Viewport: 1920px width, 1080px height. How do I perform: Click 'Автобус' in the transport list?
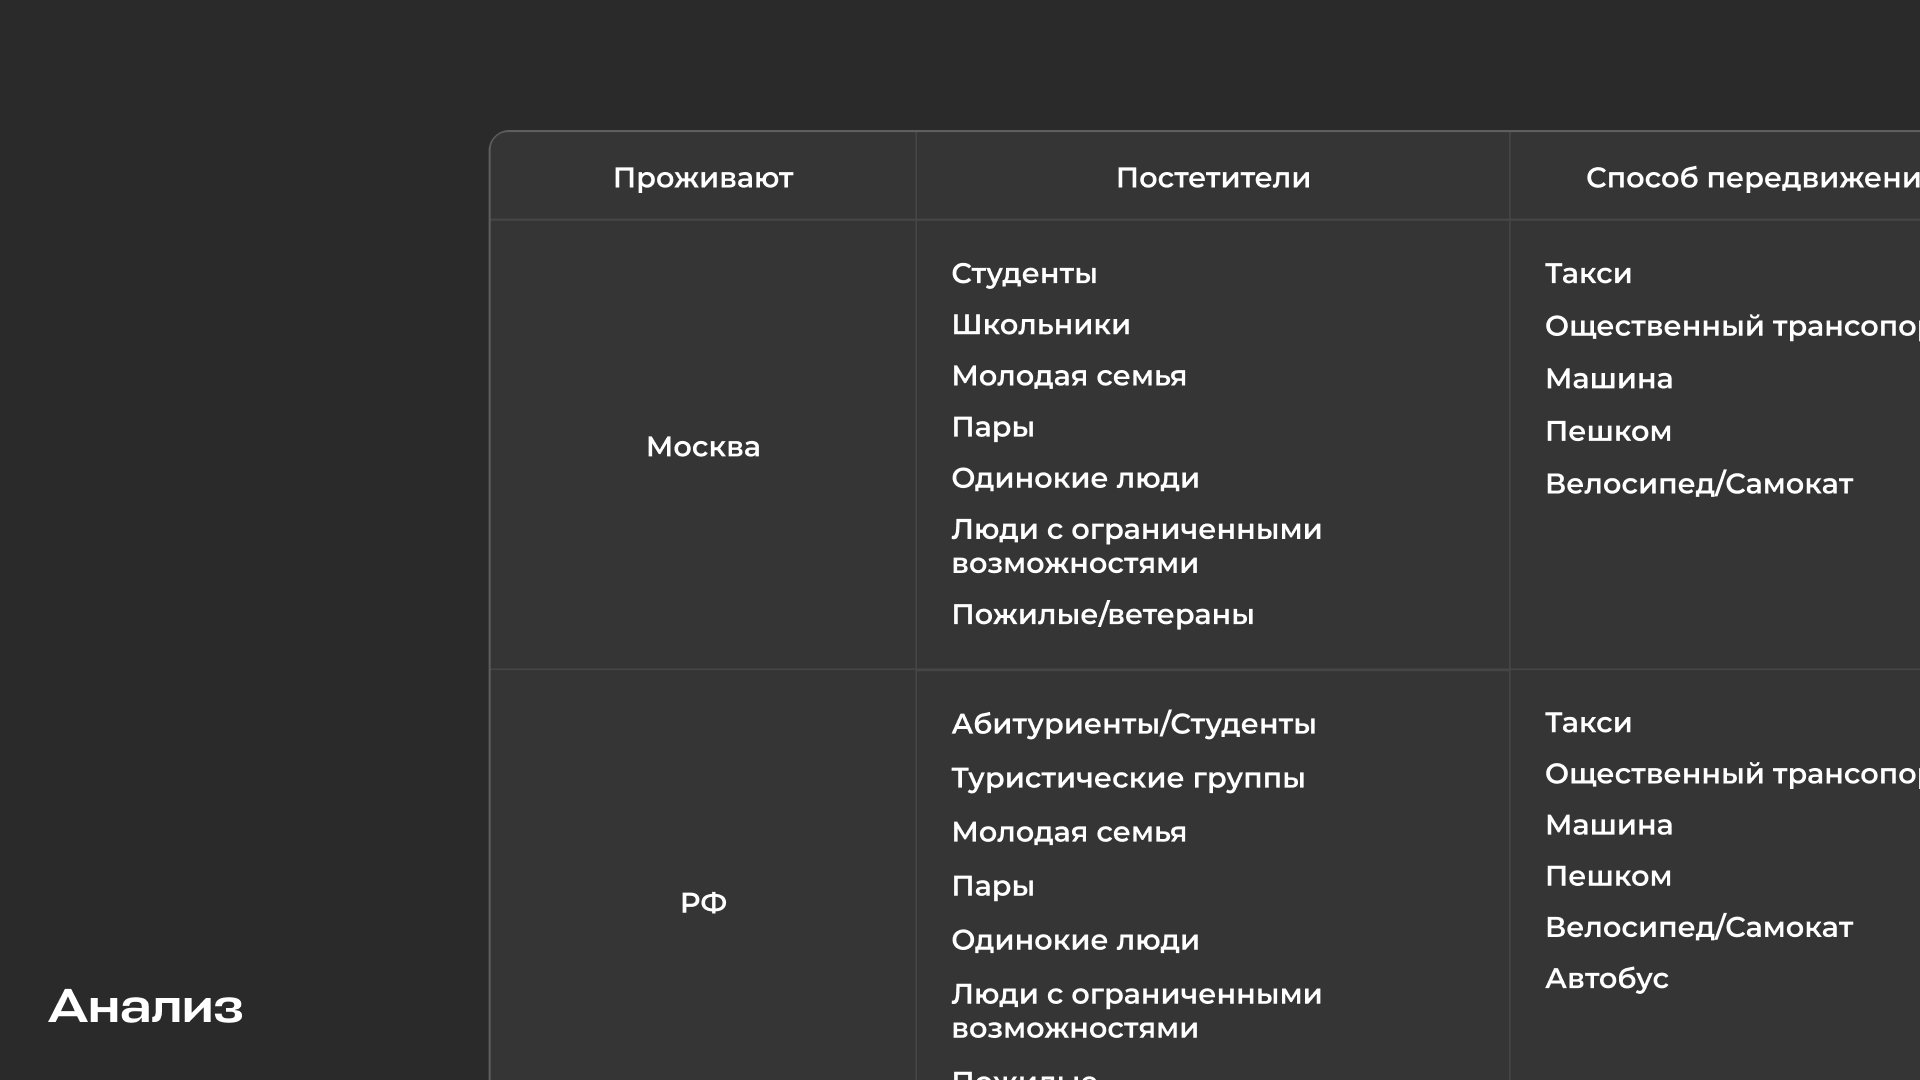[1606, 979]
